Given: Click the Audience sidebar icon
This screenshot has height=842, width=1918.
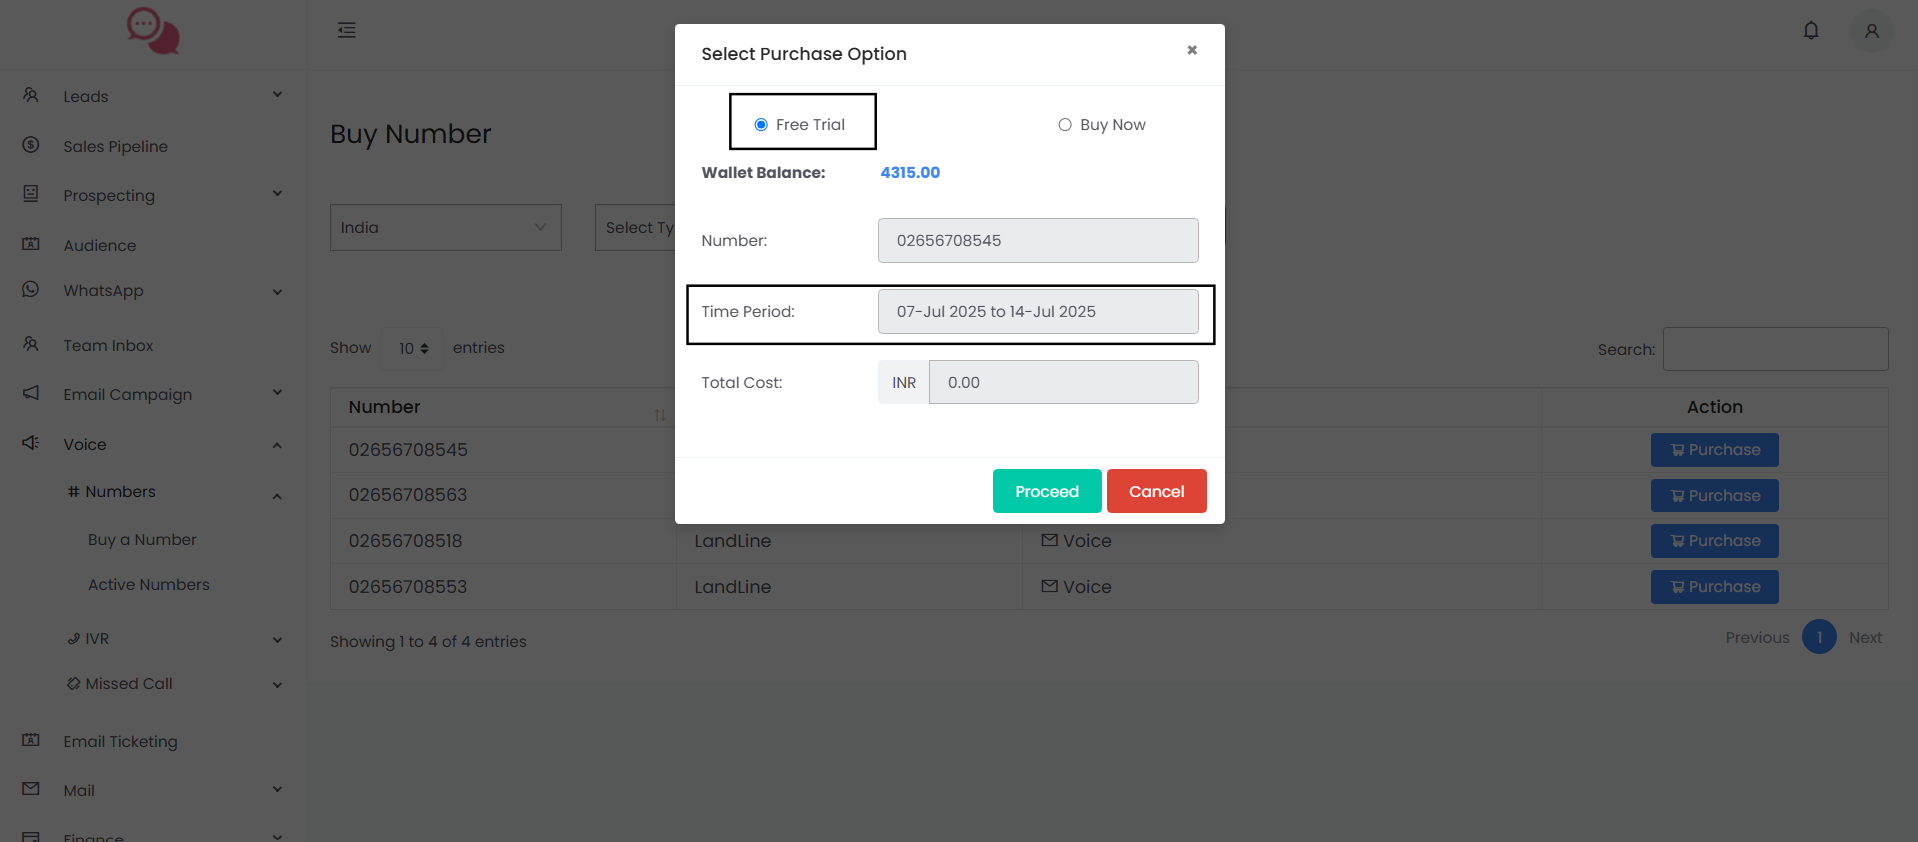Looking at the screenshot, I should click(x=31, y=244).
